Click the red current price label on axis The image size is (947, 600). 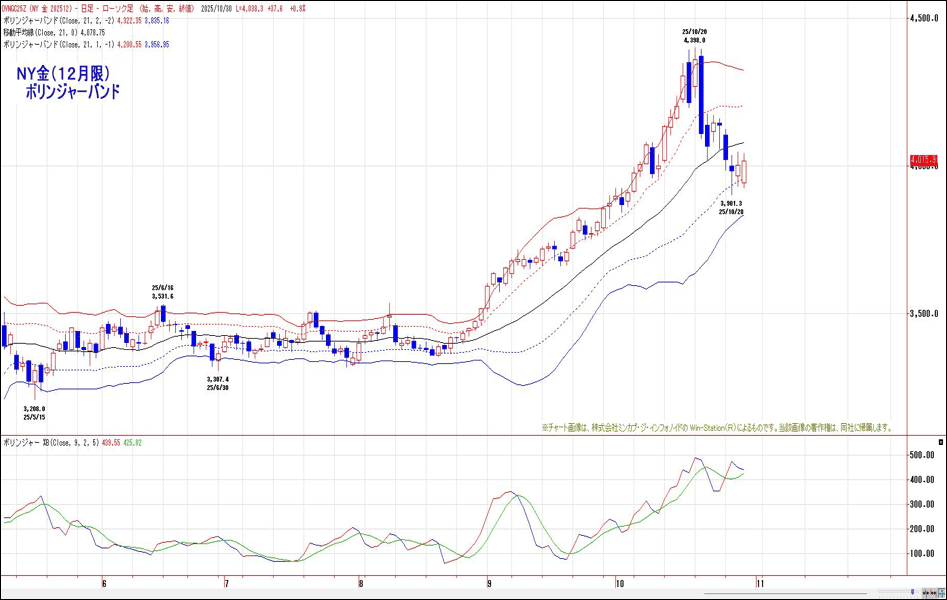coord(923,160)
